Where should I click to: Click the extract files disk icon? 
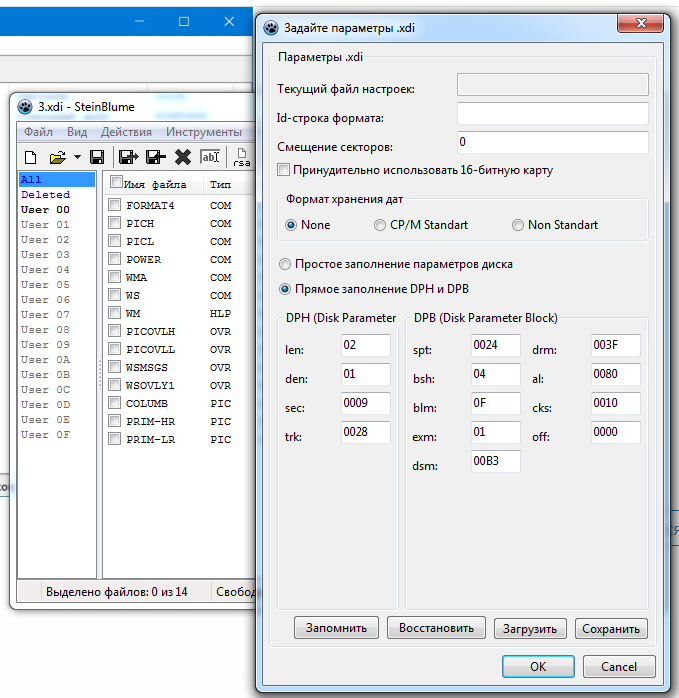128,157
